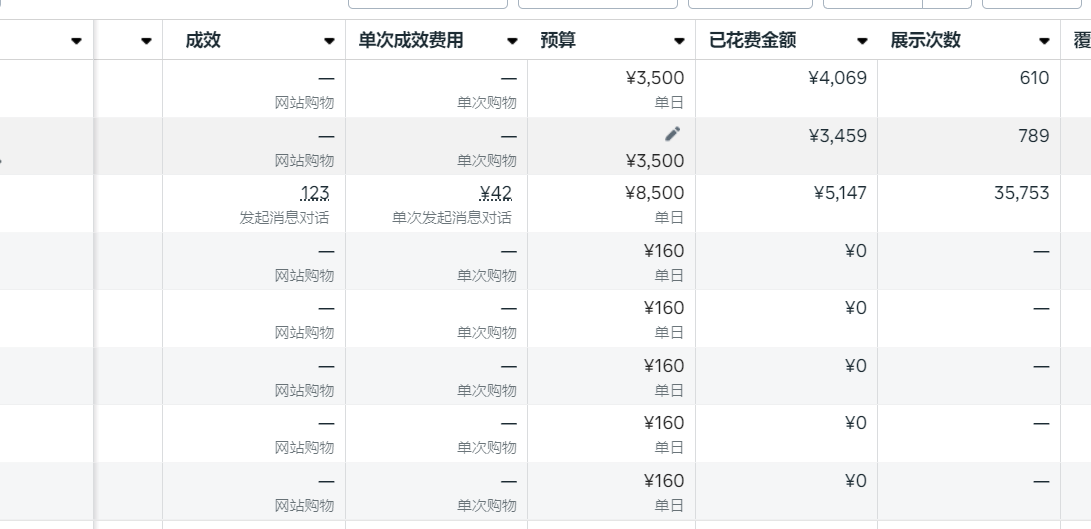Open the underlined 123 results value

(315, 193)
